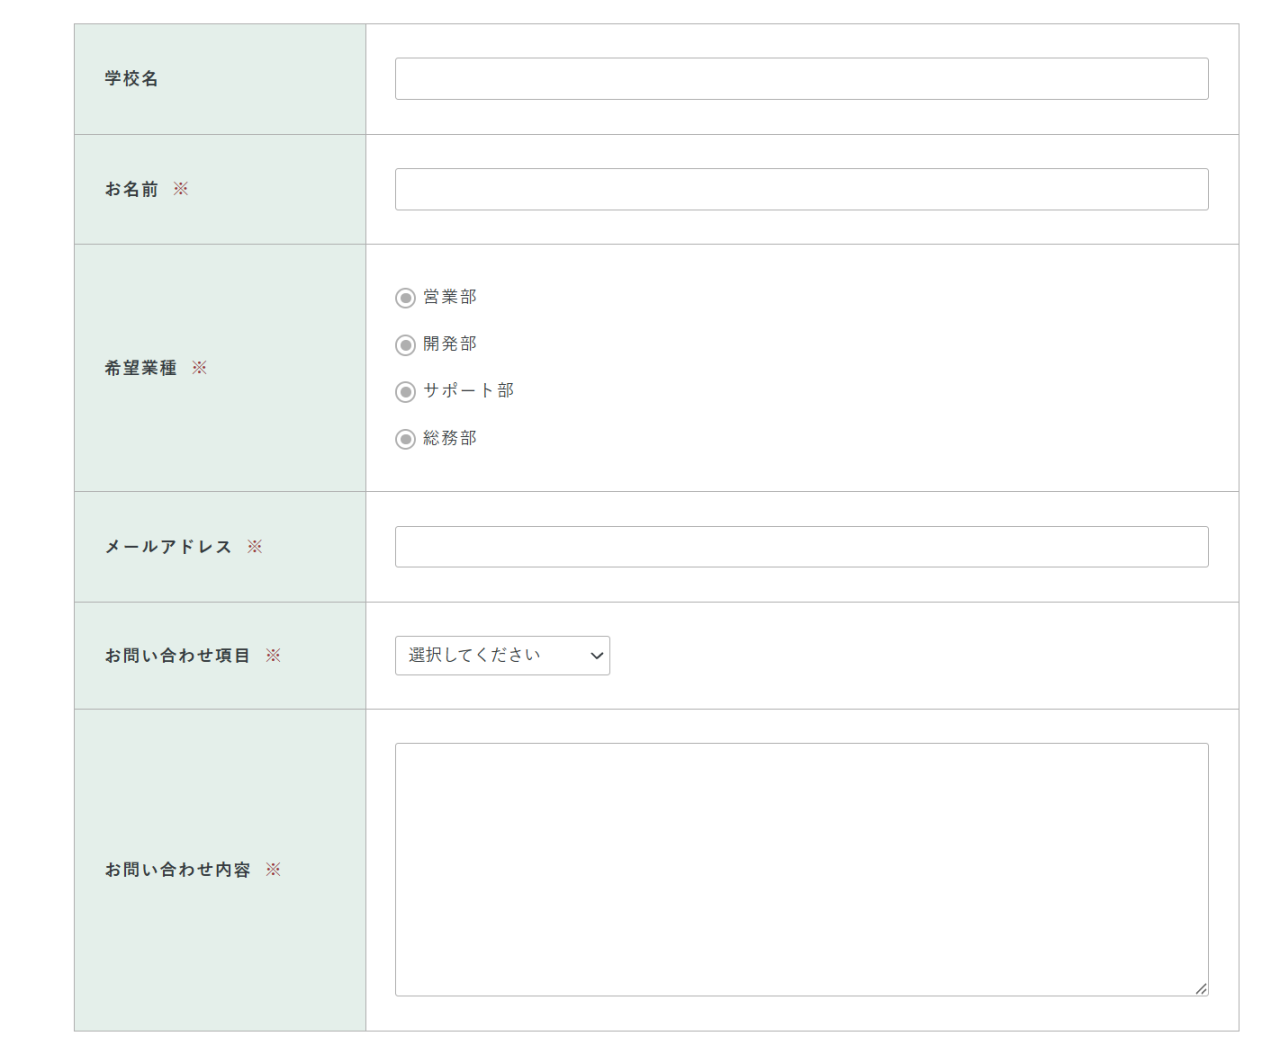Pick the サポート部 radio button
The image size is (1280, 1054).
[405, 392]
